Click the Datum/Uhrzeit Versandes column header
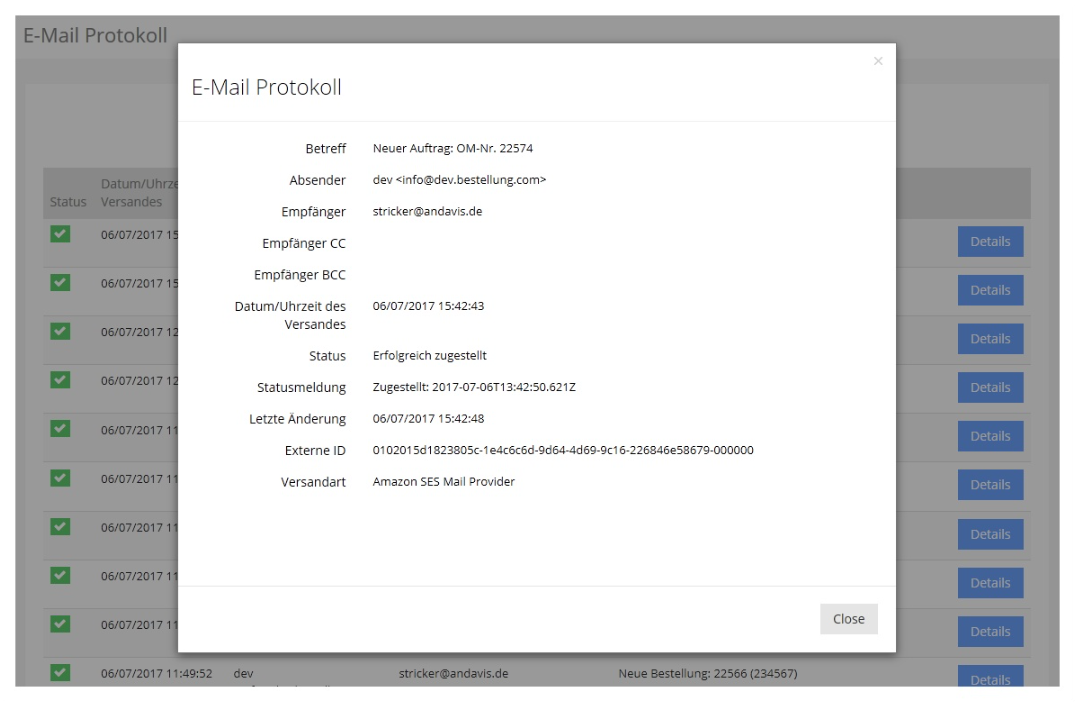Image resolution: width=1075 pixels, height=702 pixels. 138,193
